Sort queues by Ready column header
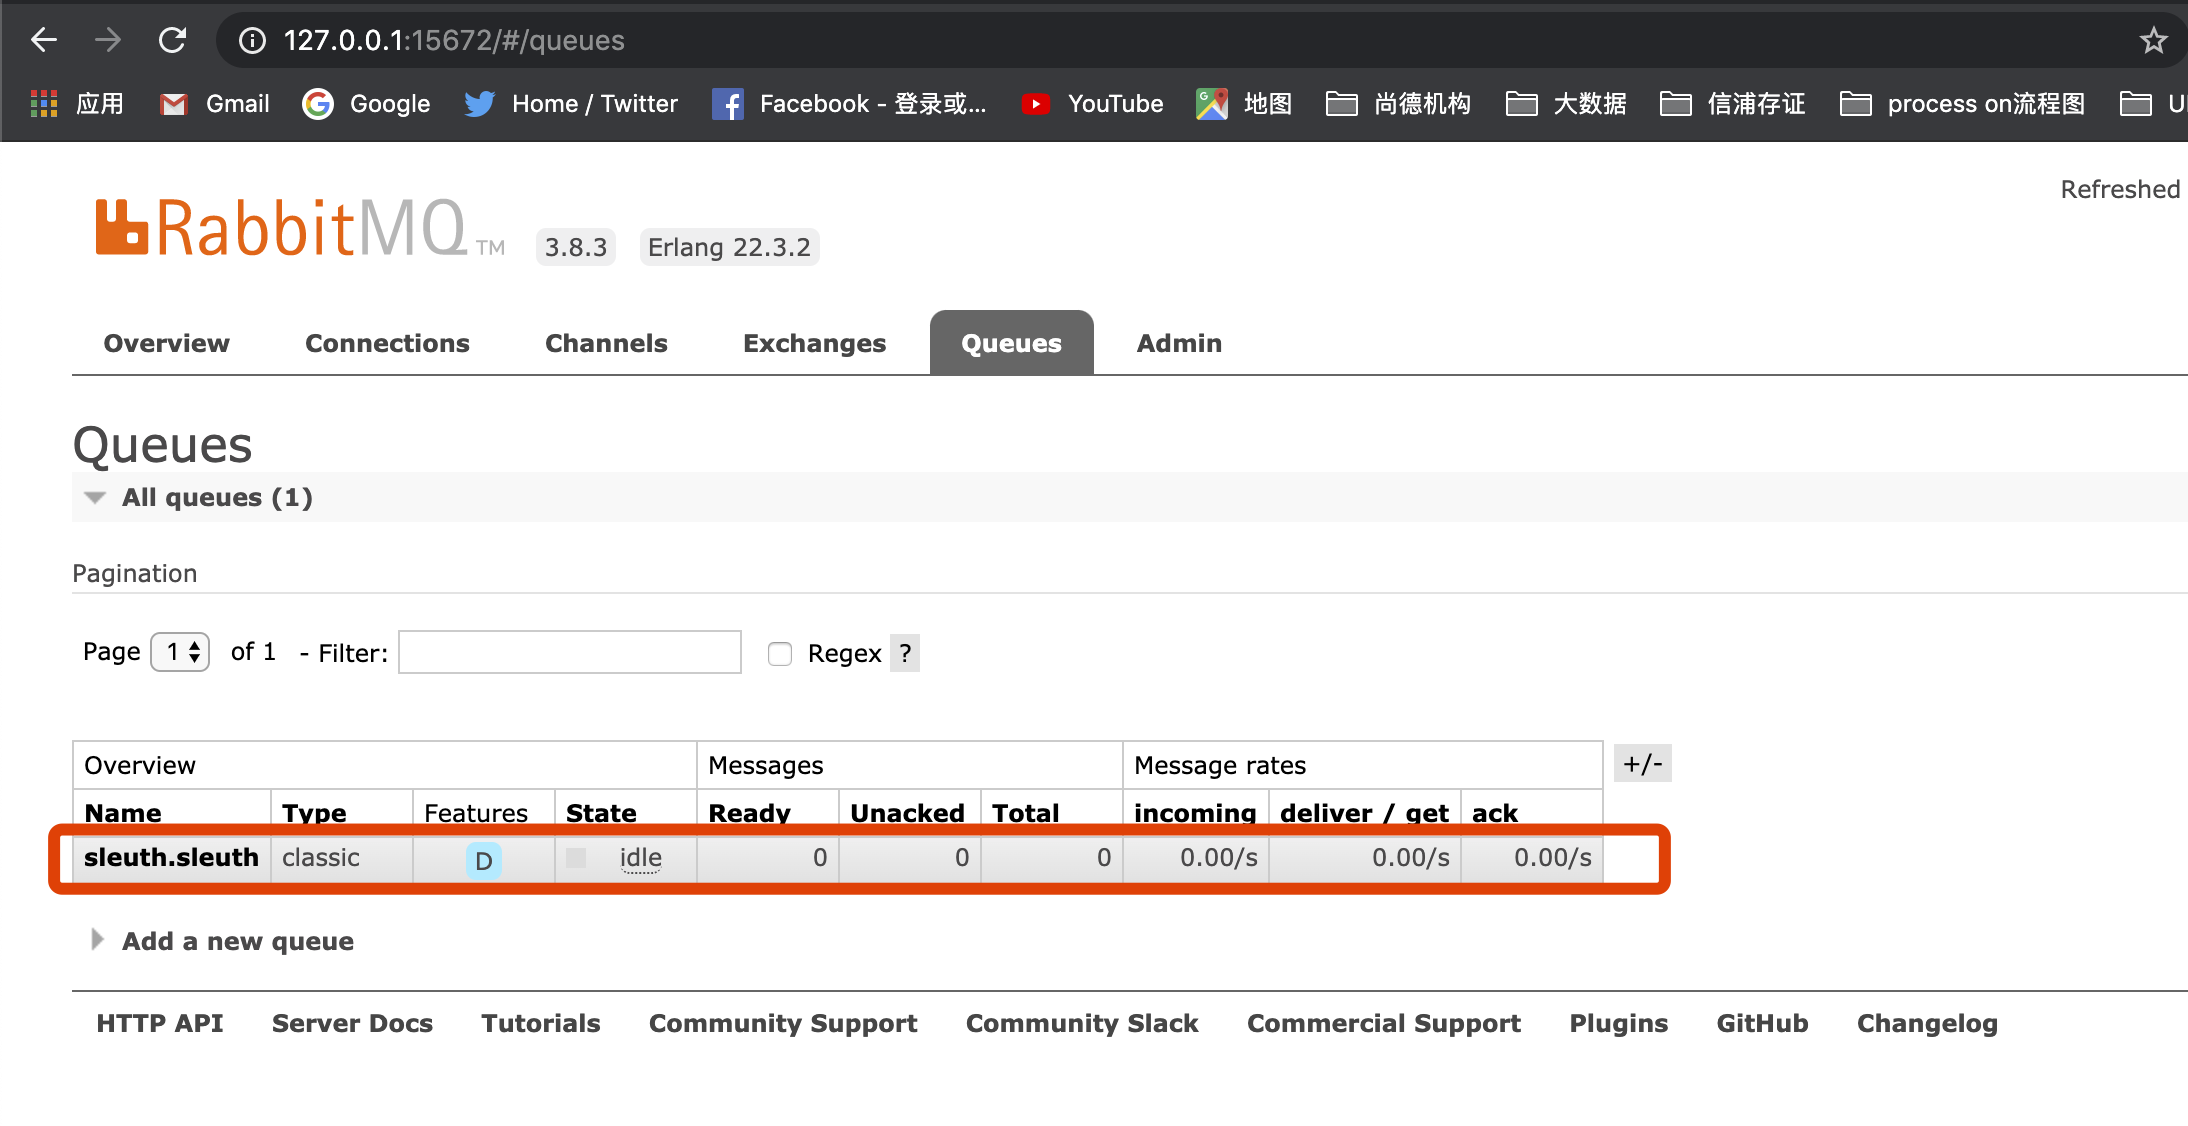This screenshot has width=2188, height=1126. [x=749, y=812]
